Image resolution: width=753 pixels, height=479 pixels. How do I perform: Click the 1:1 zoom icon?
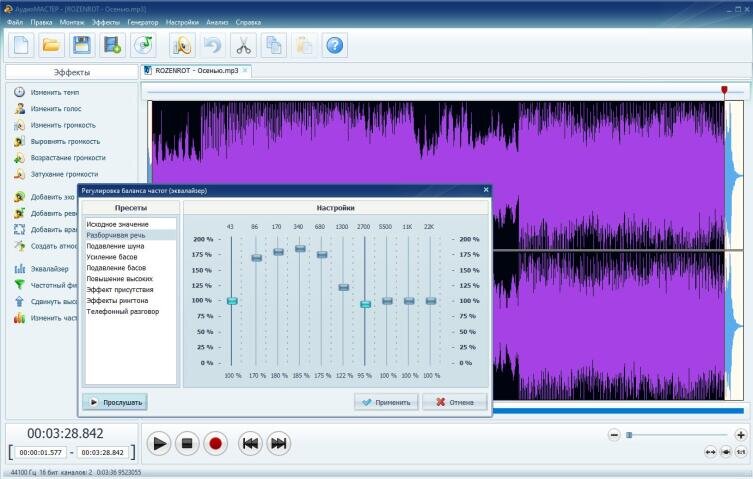coord(741,452)
